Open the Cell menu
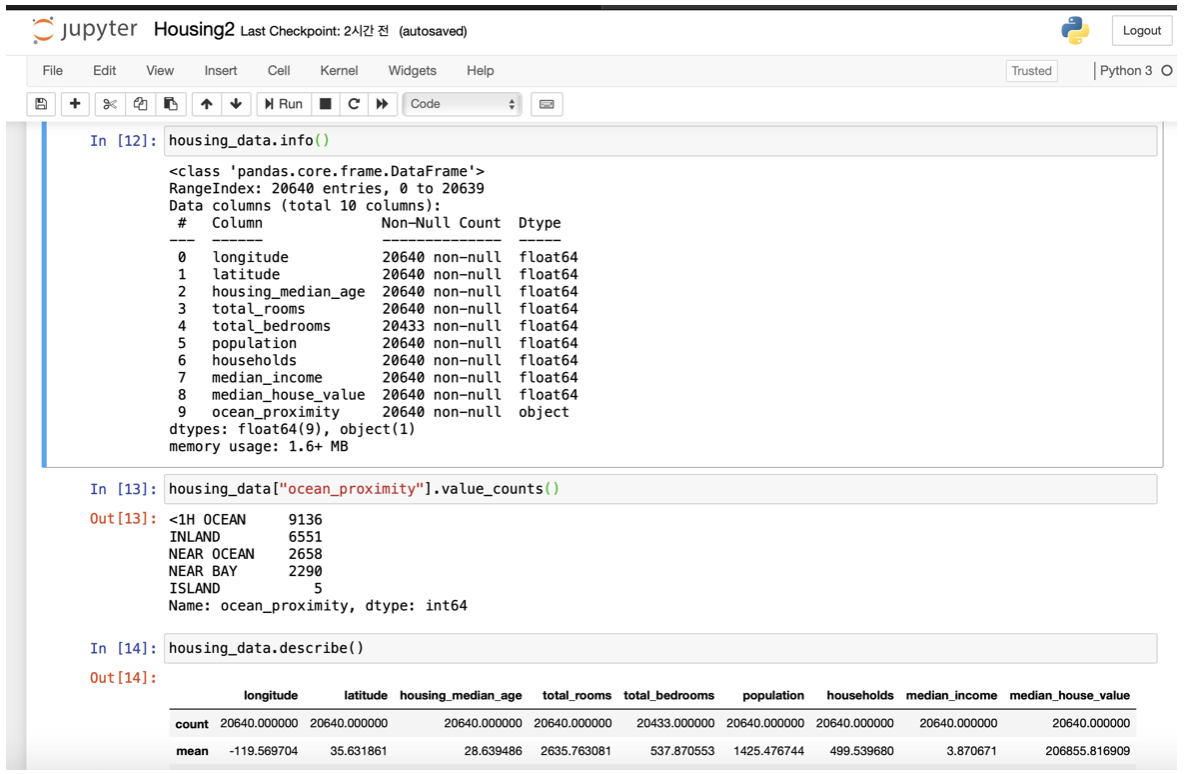This screenshot has width=1188, height=774. click(279, 70)
